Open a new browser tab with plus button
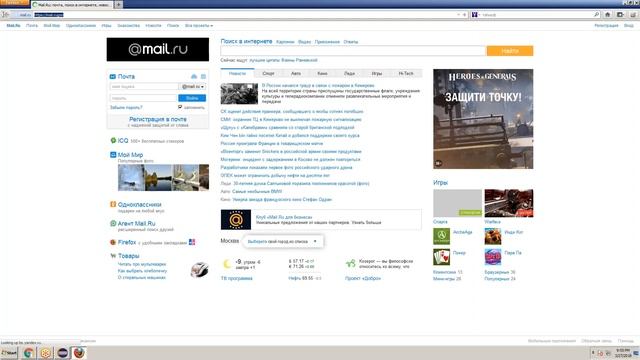Image resolution: width=640 pixels, height=360 pixels. click(x=118, y=4)
